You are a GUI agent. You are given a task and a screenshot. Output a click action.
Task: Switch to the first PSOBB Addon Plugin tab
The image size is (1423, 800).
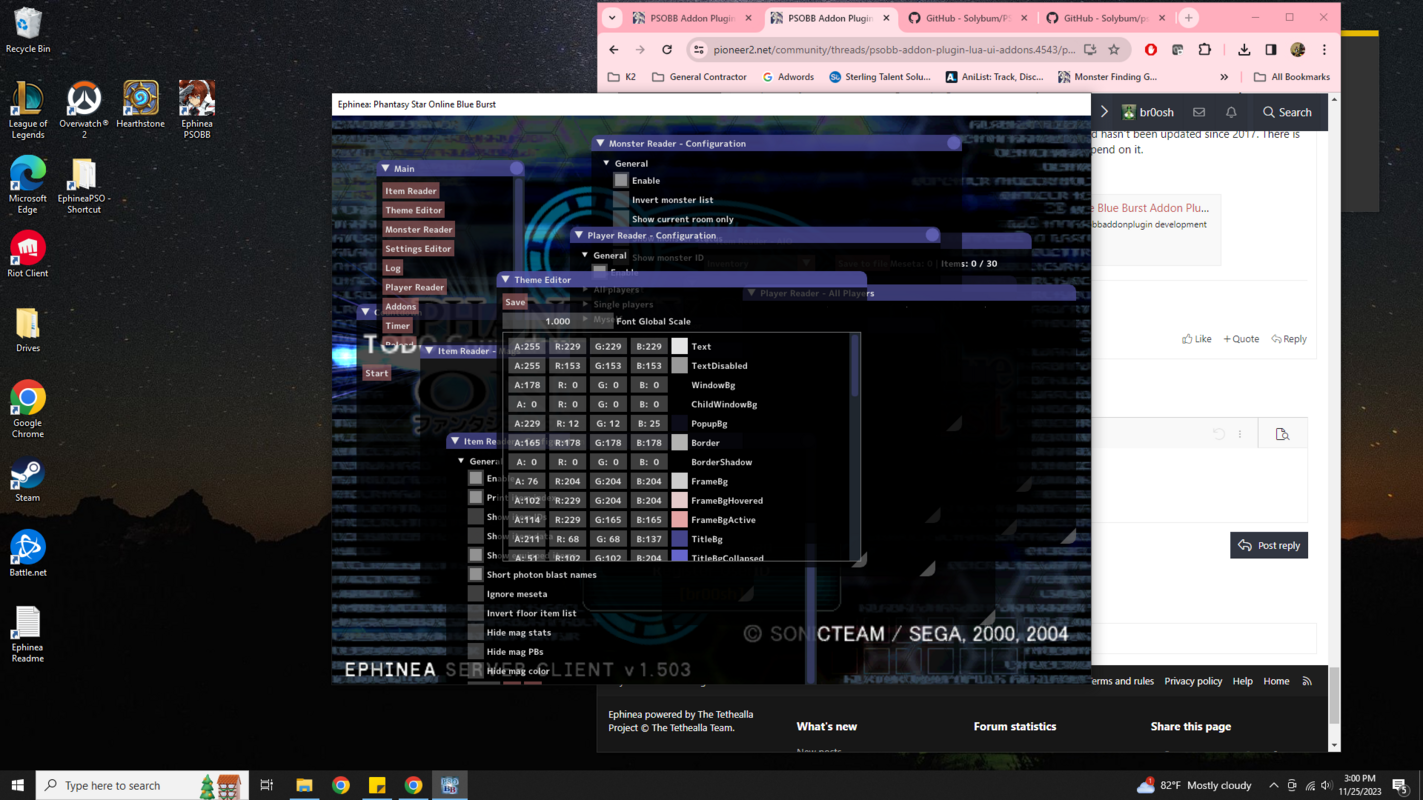[692, 18]
